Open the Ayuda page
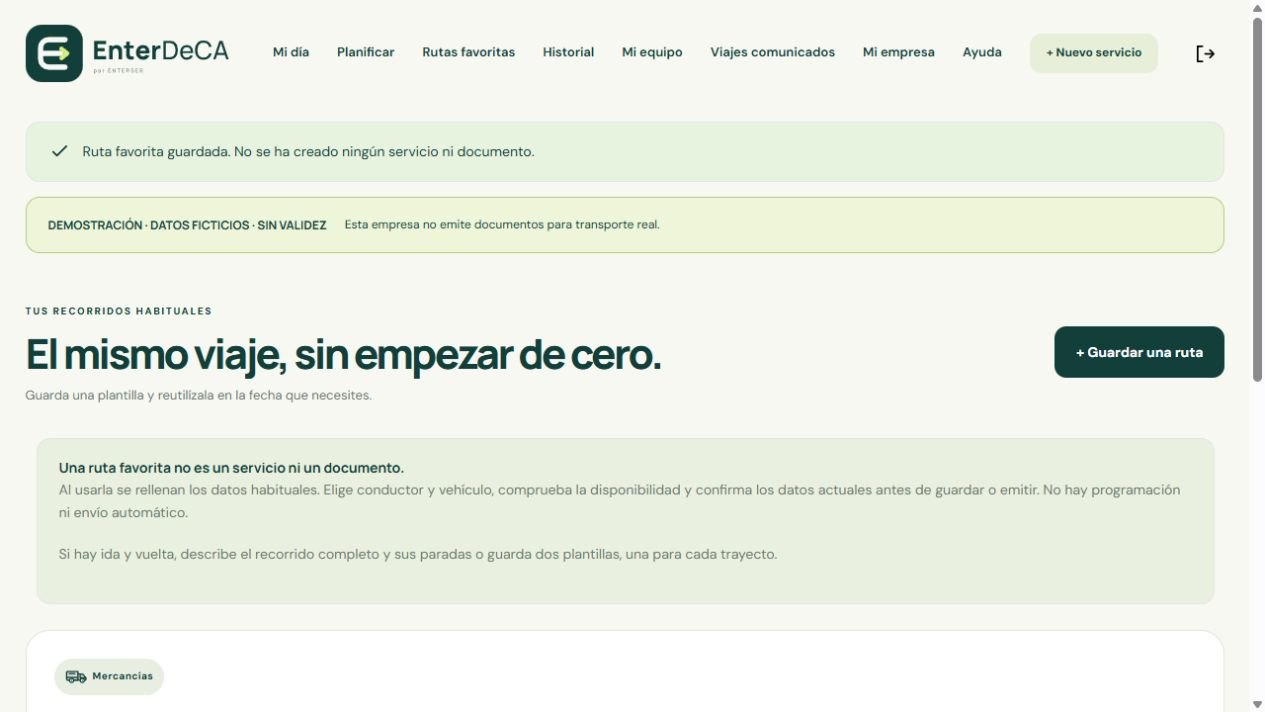The height and width of the screenshot is (712, 1265). (982, 52)
